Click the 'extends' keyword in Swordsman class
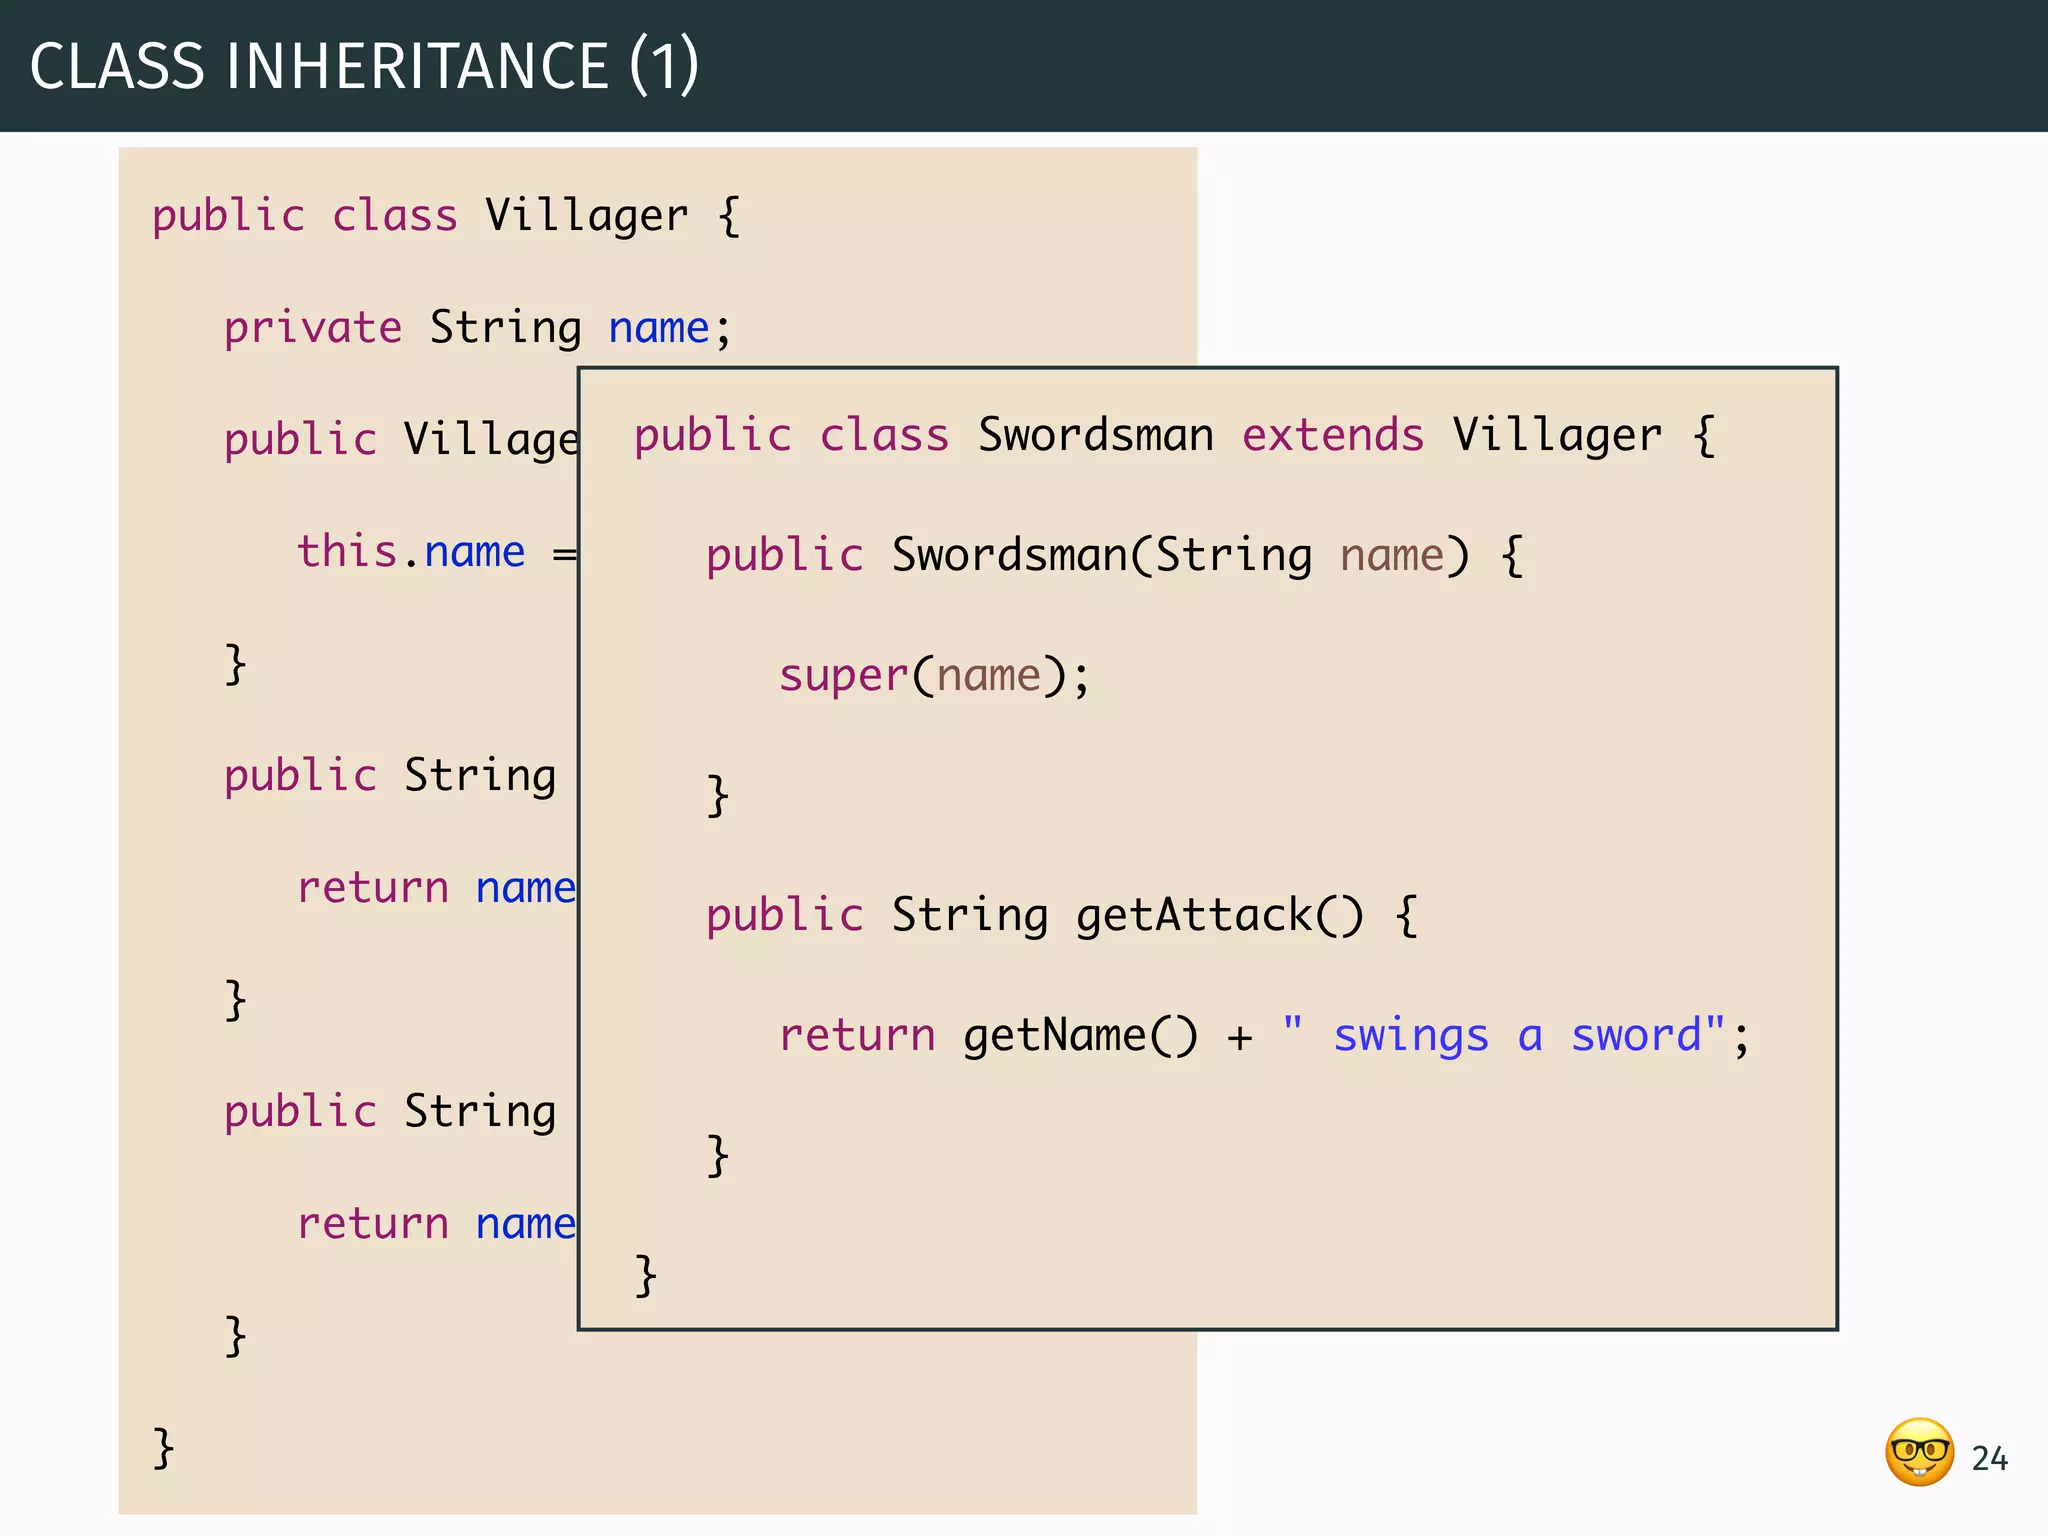The height and width of the screenshot is (1536, 2048). coord(1332,436)
